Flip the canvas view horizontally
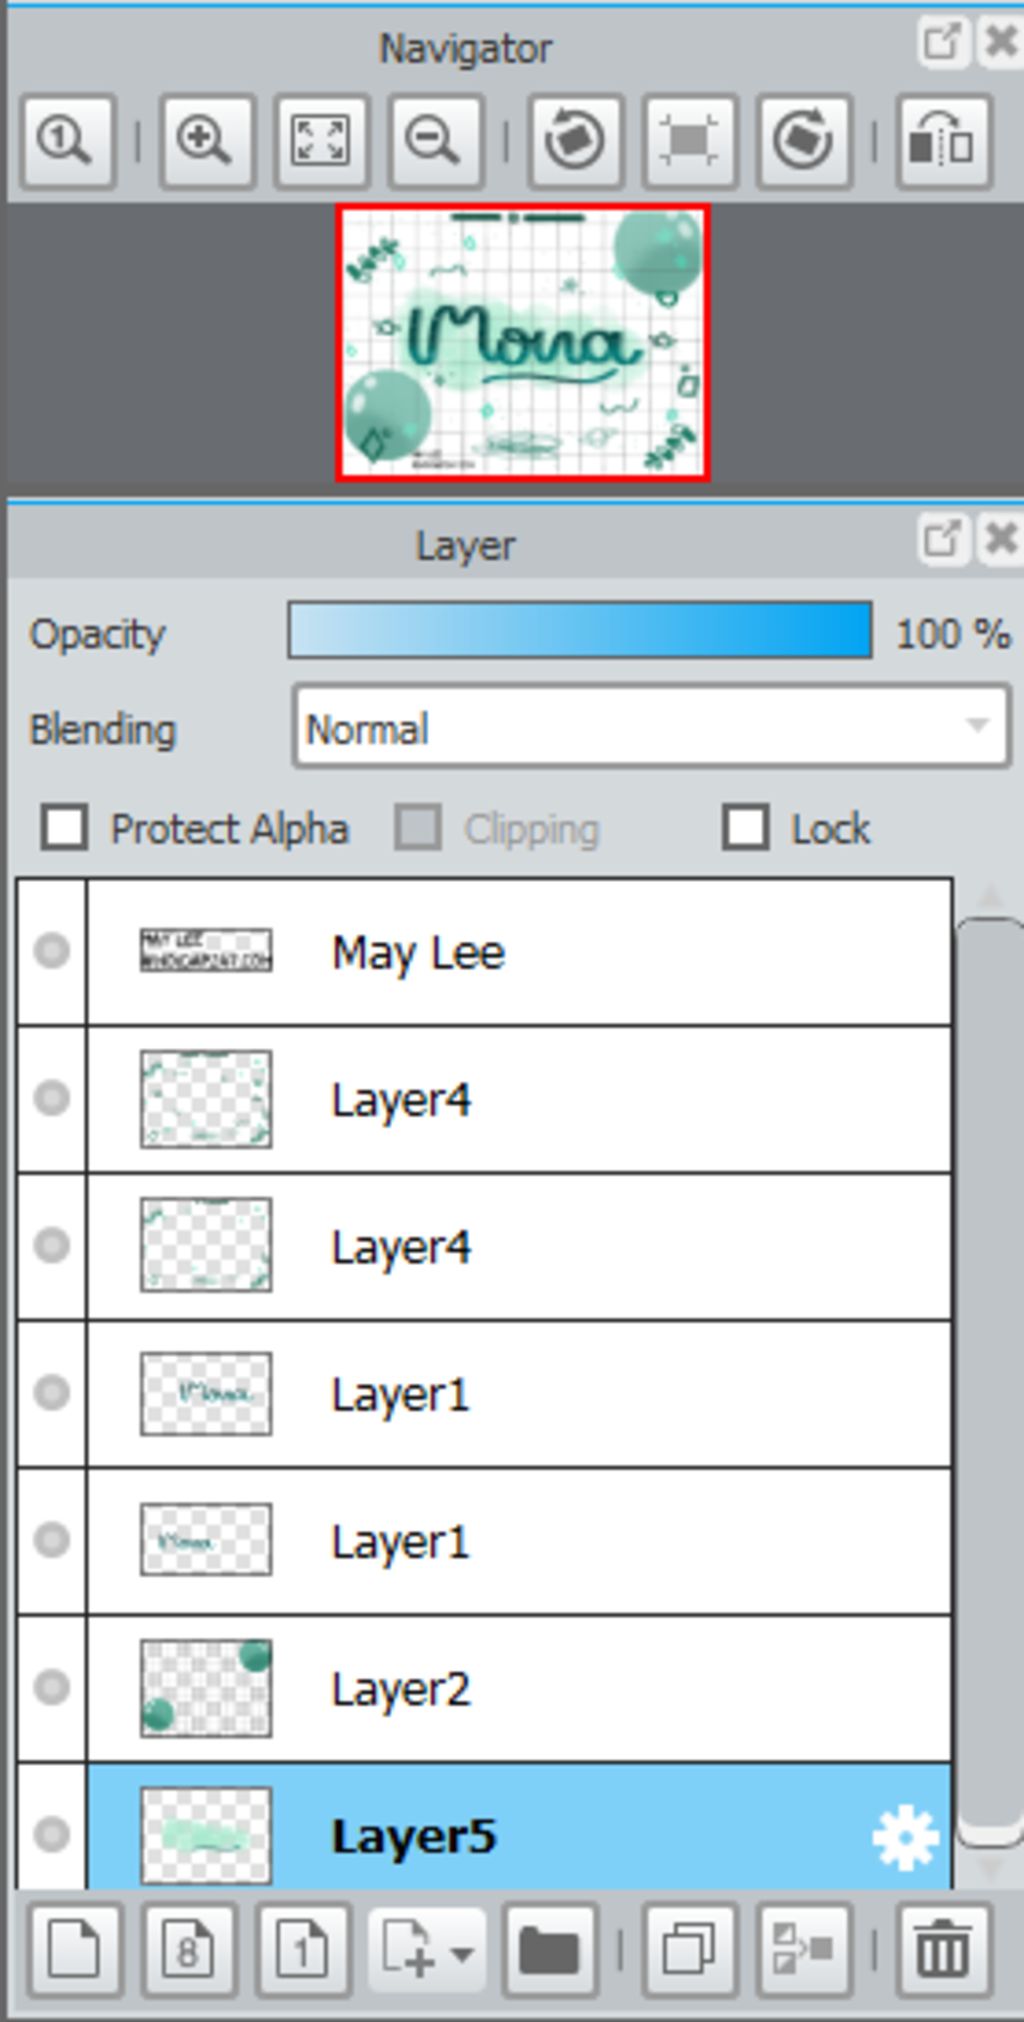Viewport: 1024px width, 2022px height. tap(943, 140)
